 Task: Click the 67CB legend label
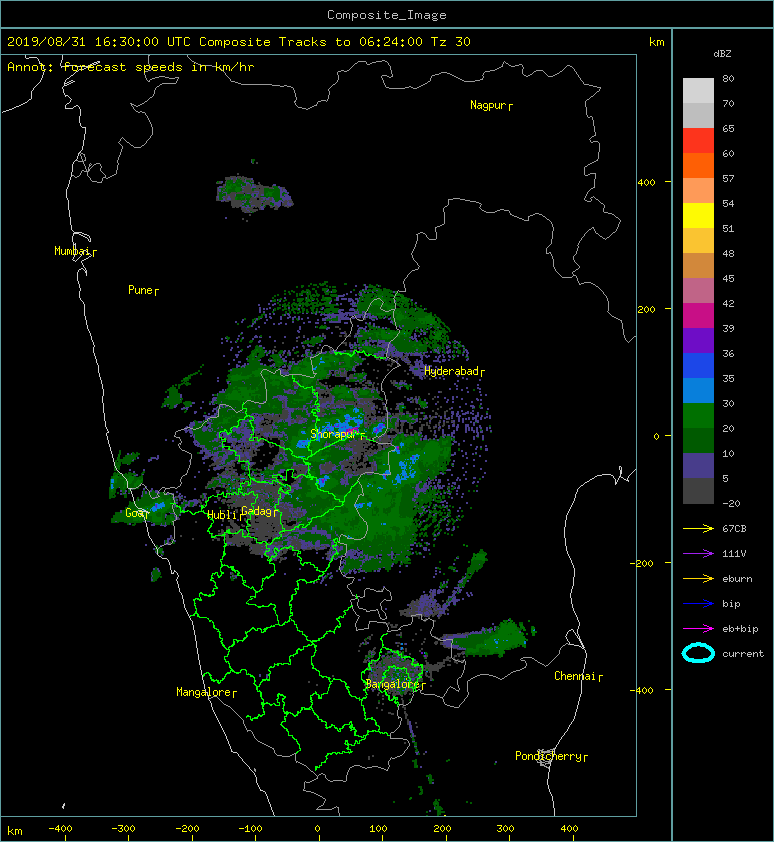734,528
